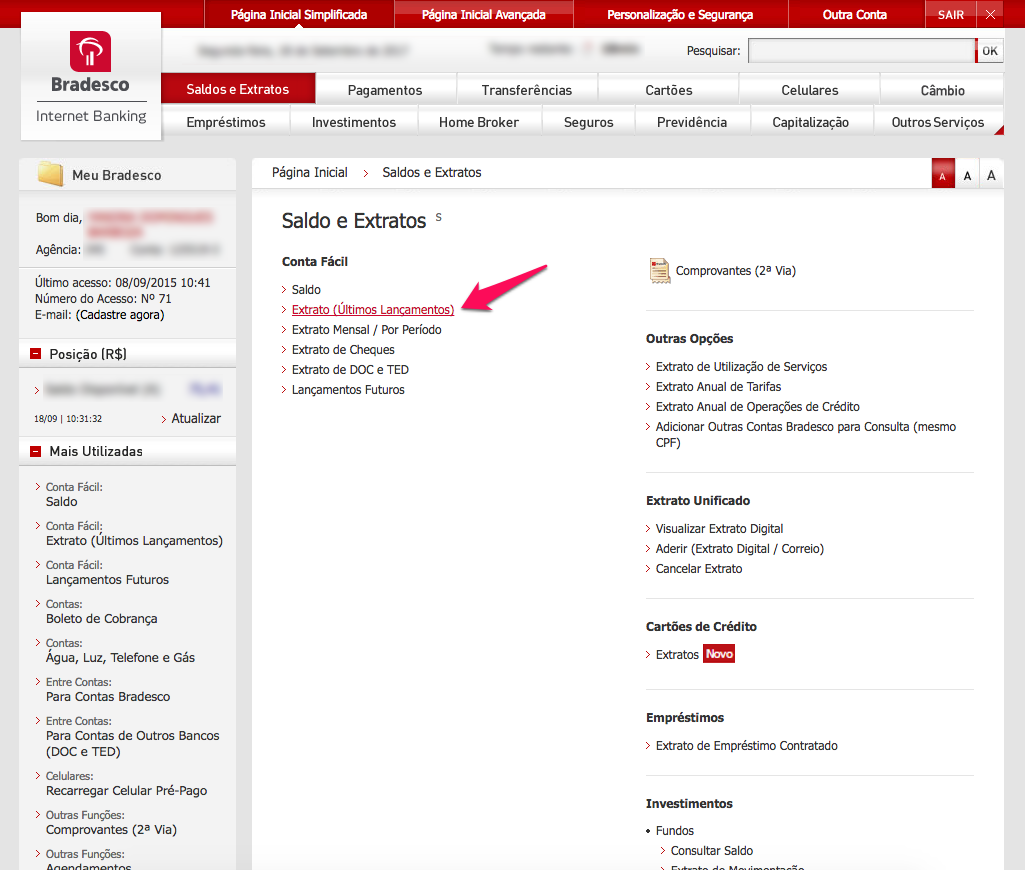The width and height of the screenshot is (1025, 870).
Task: Open Extratos under Cartões de Crédito
Action: (x=677, y=654)
